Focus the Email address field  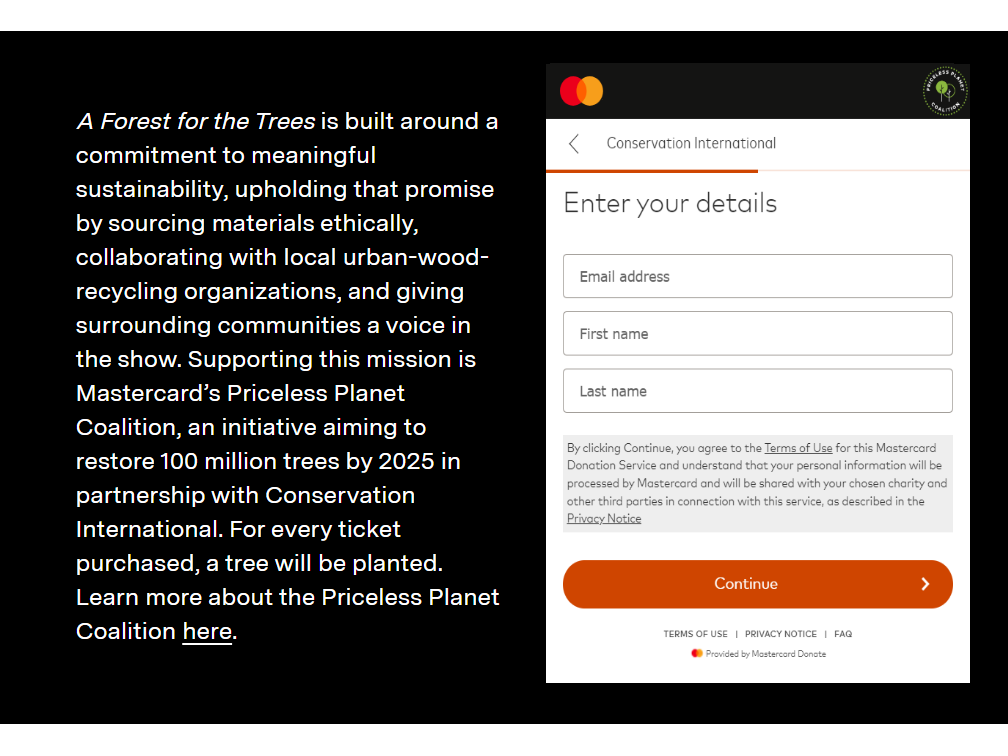(x=757, y=276)
